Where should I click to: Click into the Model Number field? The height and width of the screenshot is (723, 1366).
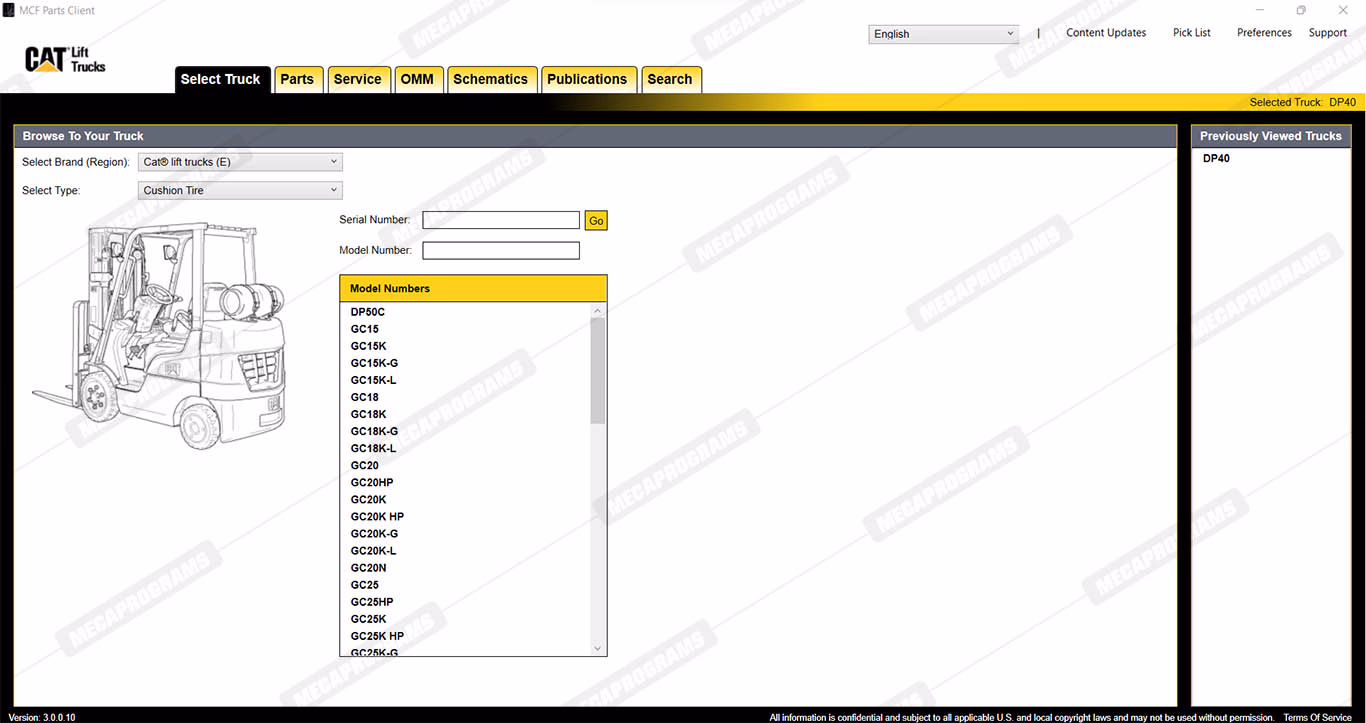[x=500, y=250]
